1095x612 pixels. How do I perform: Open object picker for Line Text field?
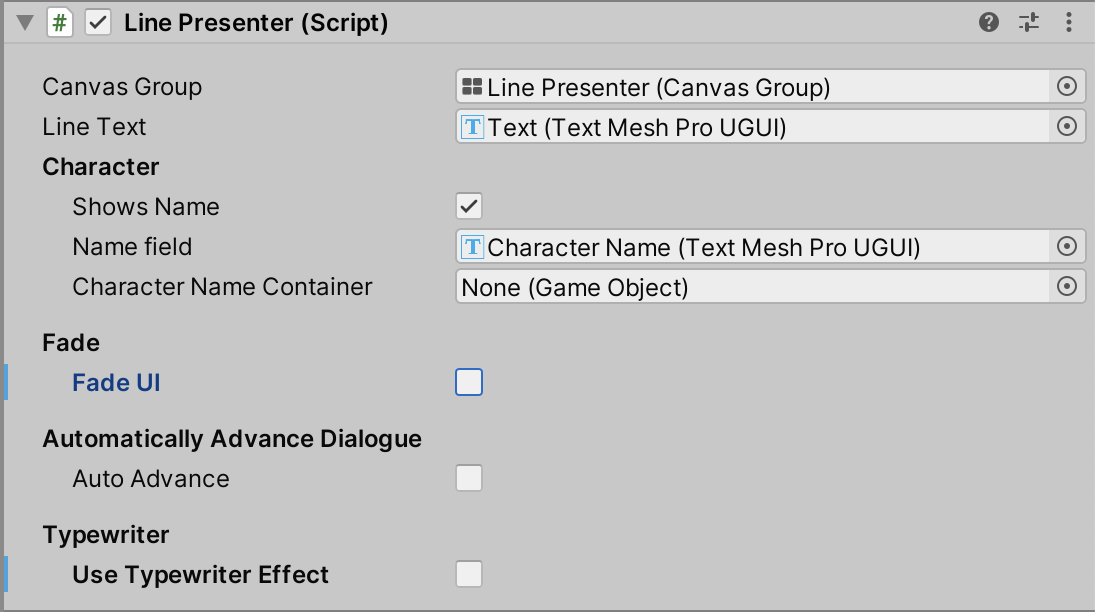click(1067, 127)
